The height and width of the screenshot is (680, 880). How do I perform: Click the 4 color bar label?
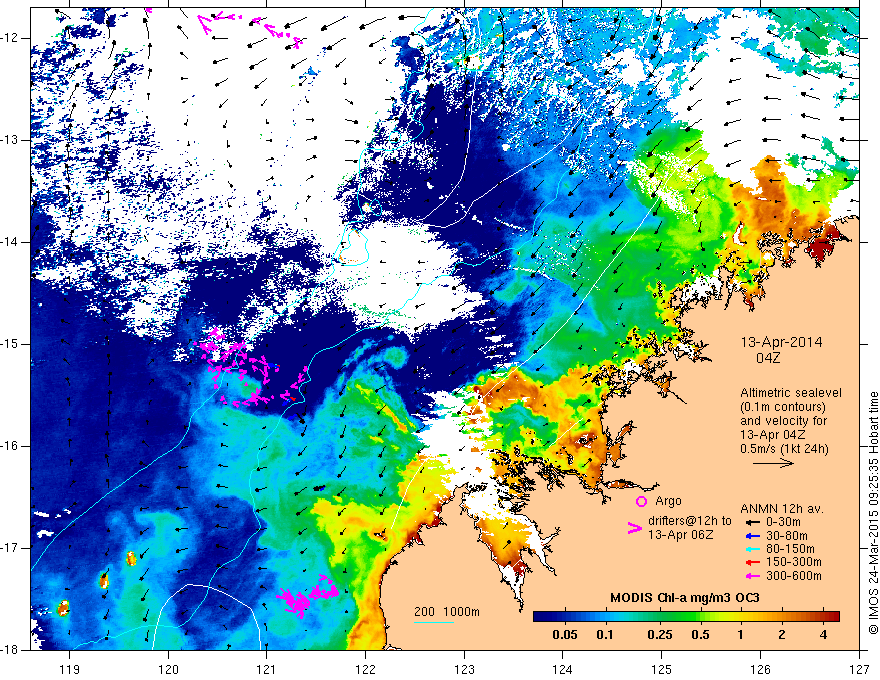coord(823,635)
